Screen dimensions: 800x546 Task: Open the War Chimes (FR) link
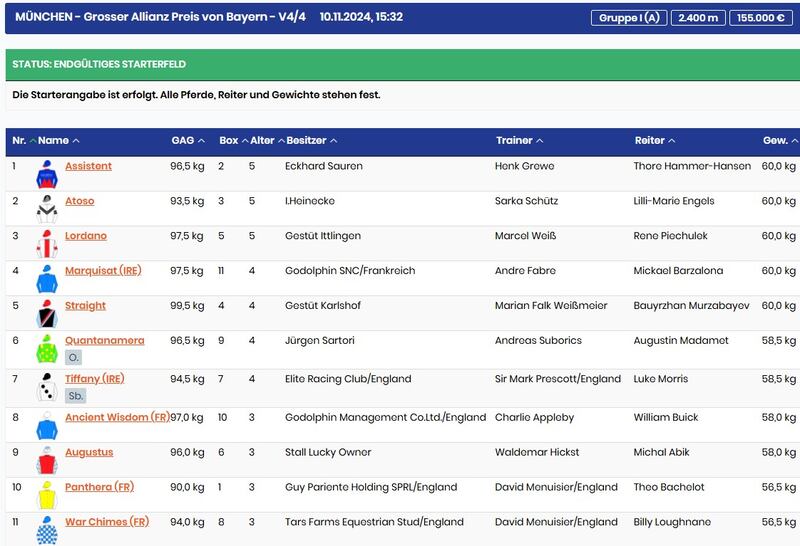[107, 522]
